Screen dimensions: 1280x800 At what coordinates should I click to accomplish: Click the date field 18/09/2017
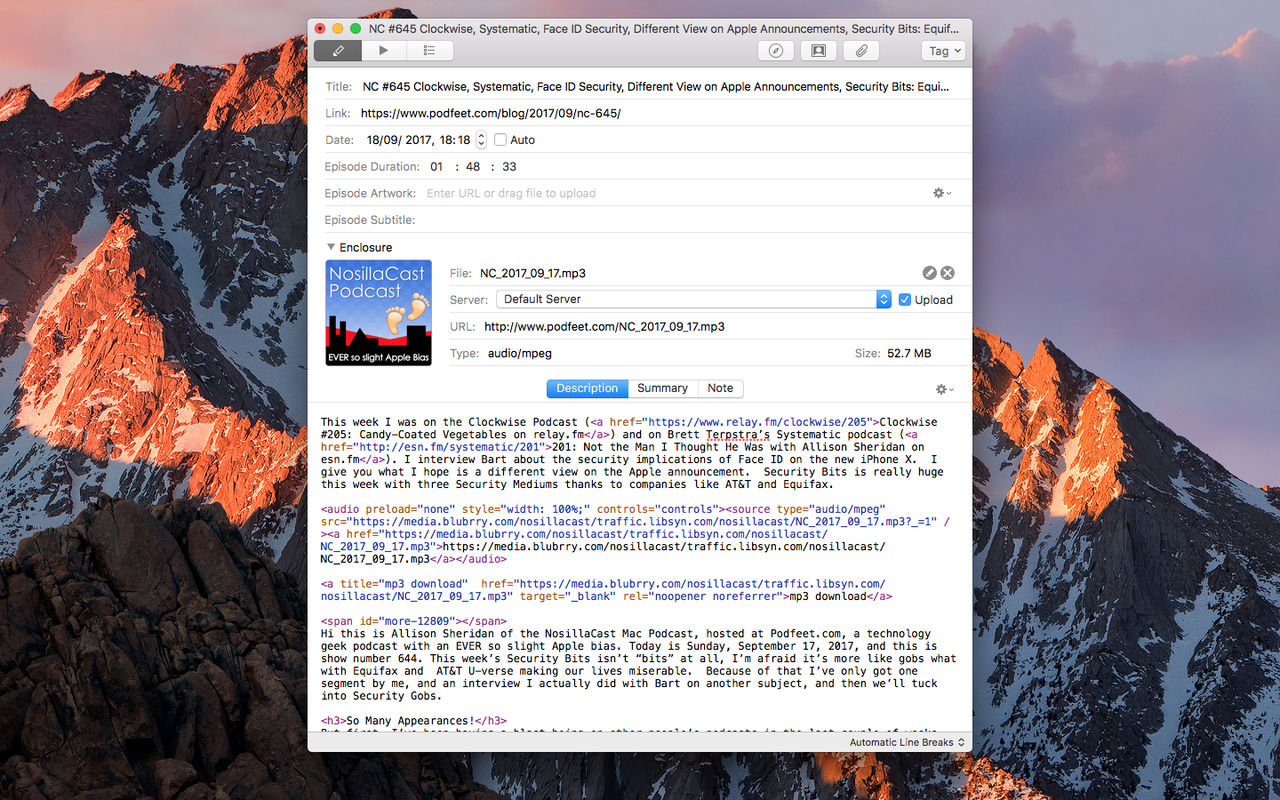click(x=418, y=140)
